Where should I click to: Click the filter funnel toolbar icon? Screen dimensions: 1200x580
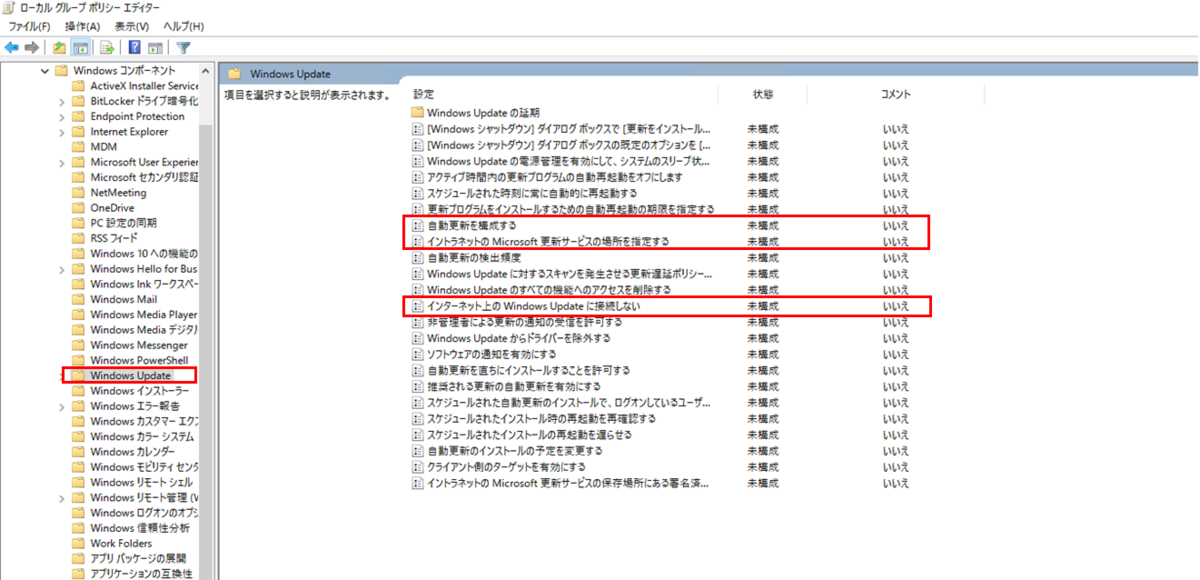184,47
